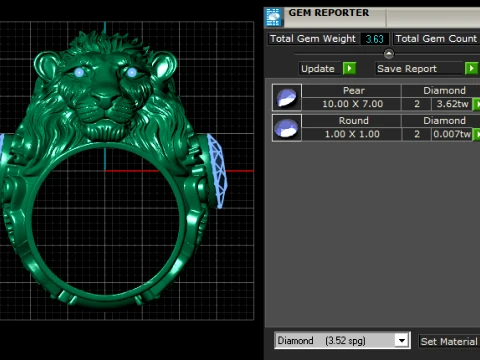
Task: Open the Diamond (3.52 spg) material dropdown
Action: tap(342, 340)
